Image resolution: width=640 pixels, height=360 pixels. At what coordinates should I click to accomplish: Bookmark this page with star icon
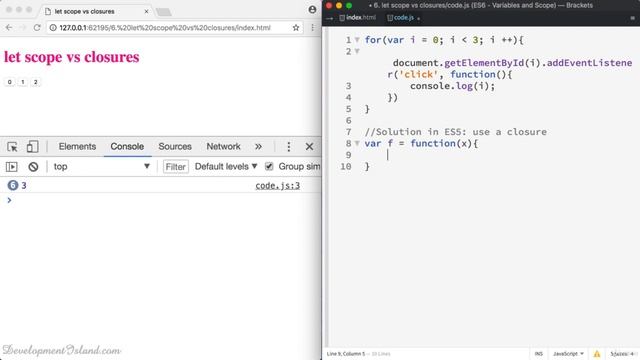(x=296, y=28)
